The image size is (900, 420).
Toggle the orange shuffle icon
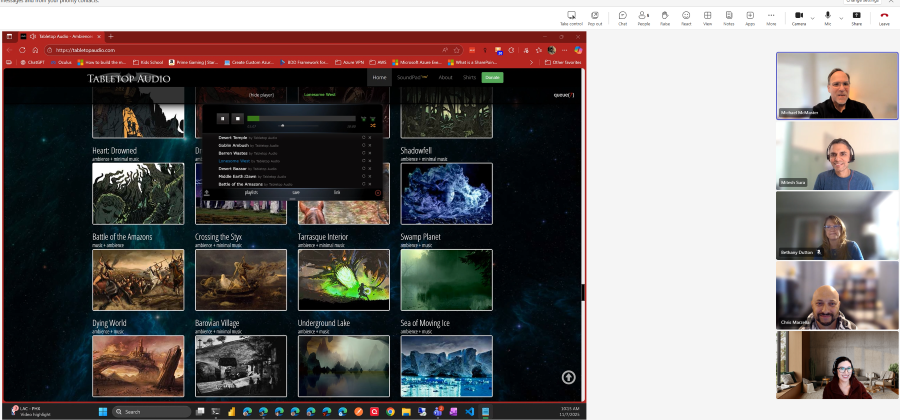tap(373, 125)
